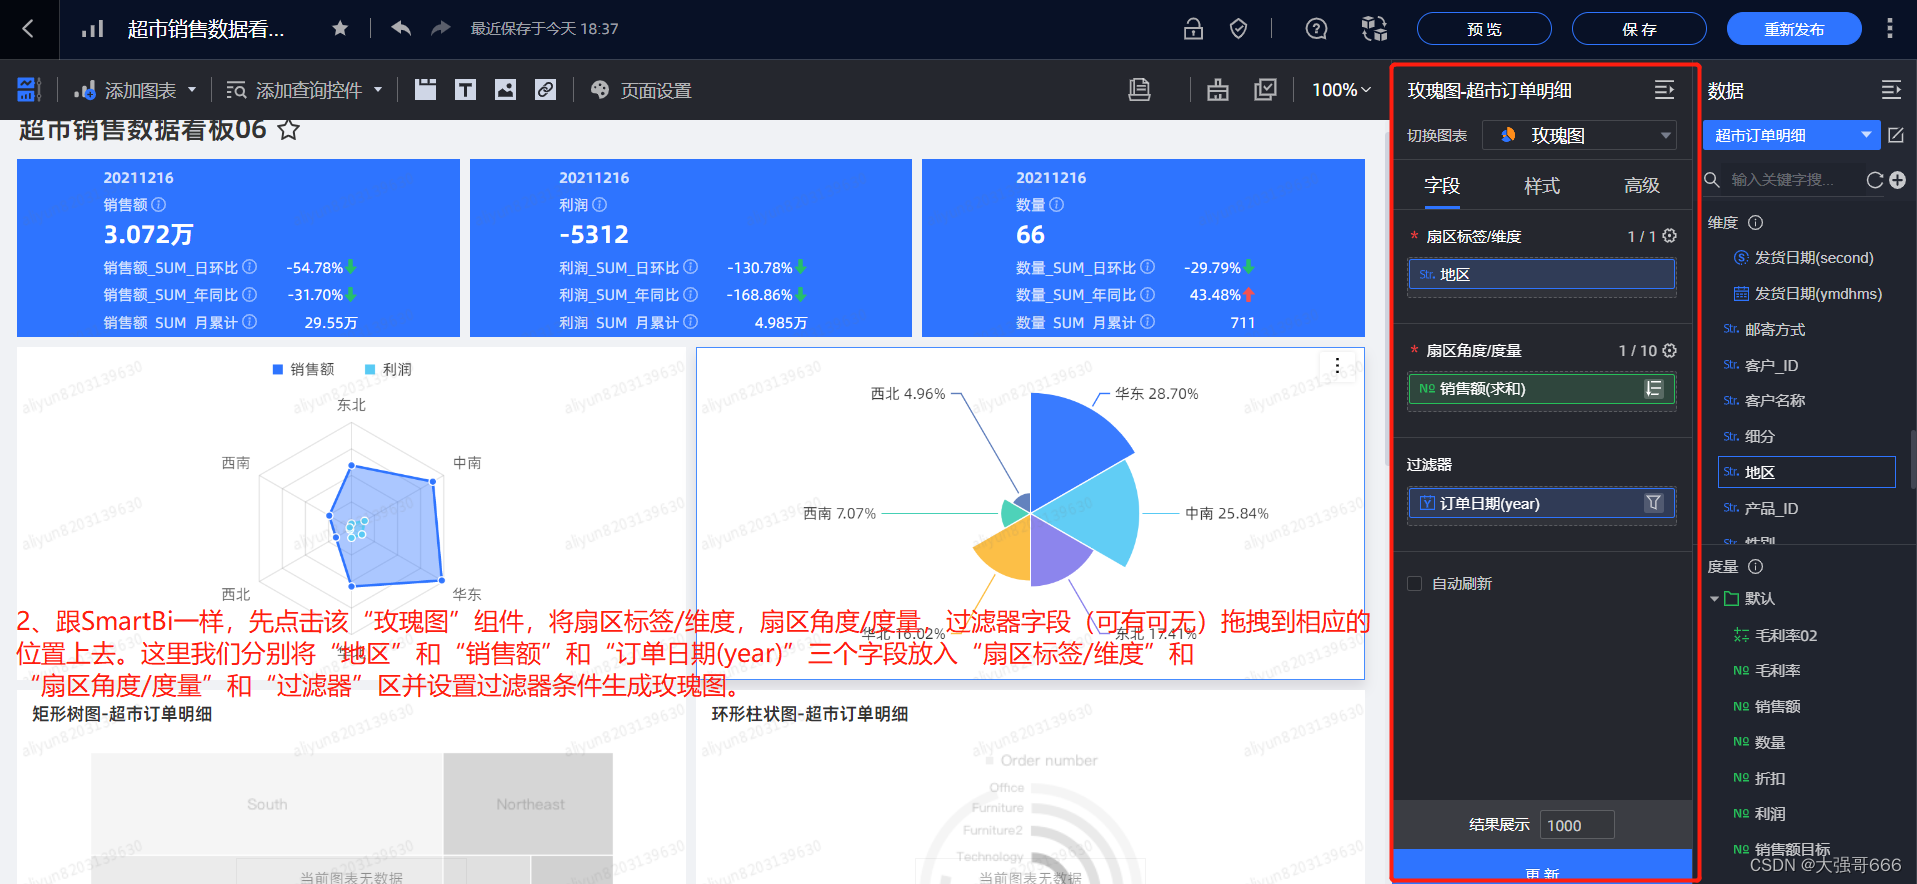Click the page layout document icon
The image size is (1917, 884).
tap(1139, 90)
